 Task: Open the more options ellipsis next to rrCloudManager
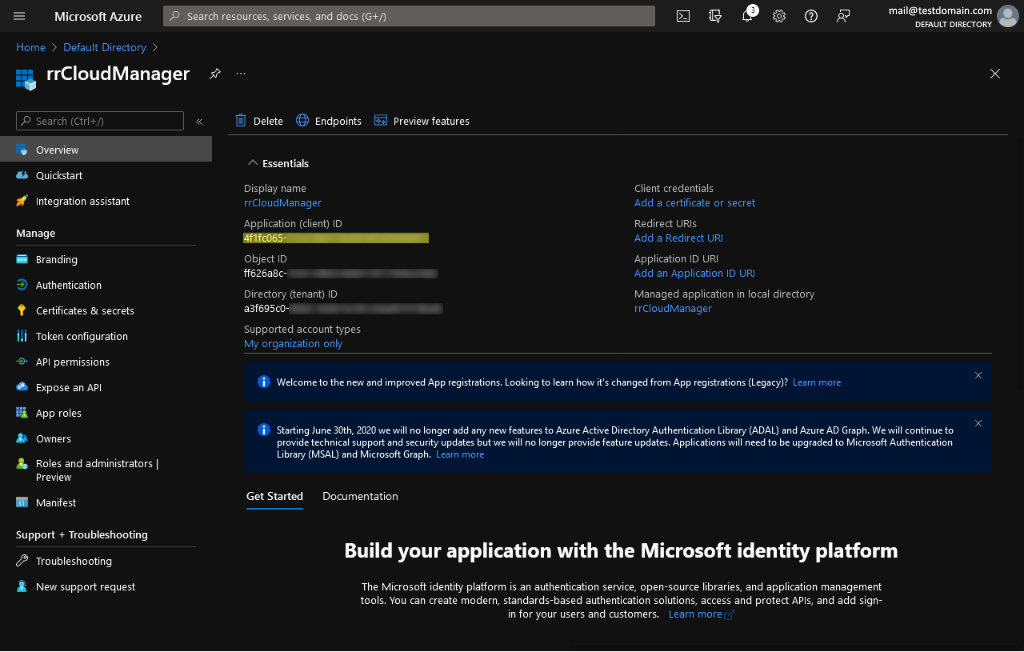(241, 74)
